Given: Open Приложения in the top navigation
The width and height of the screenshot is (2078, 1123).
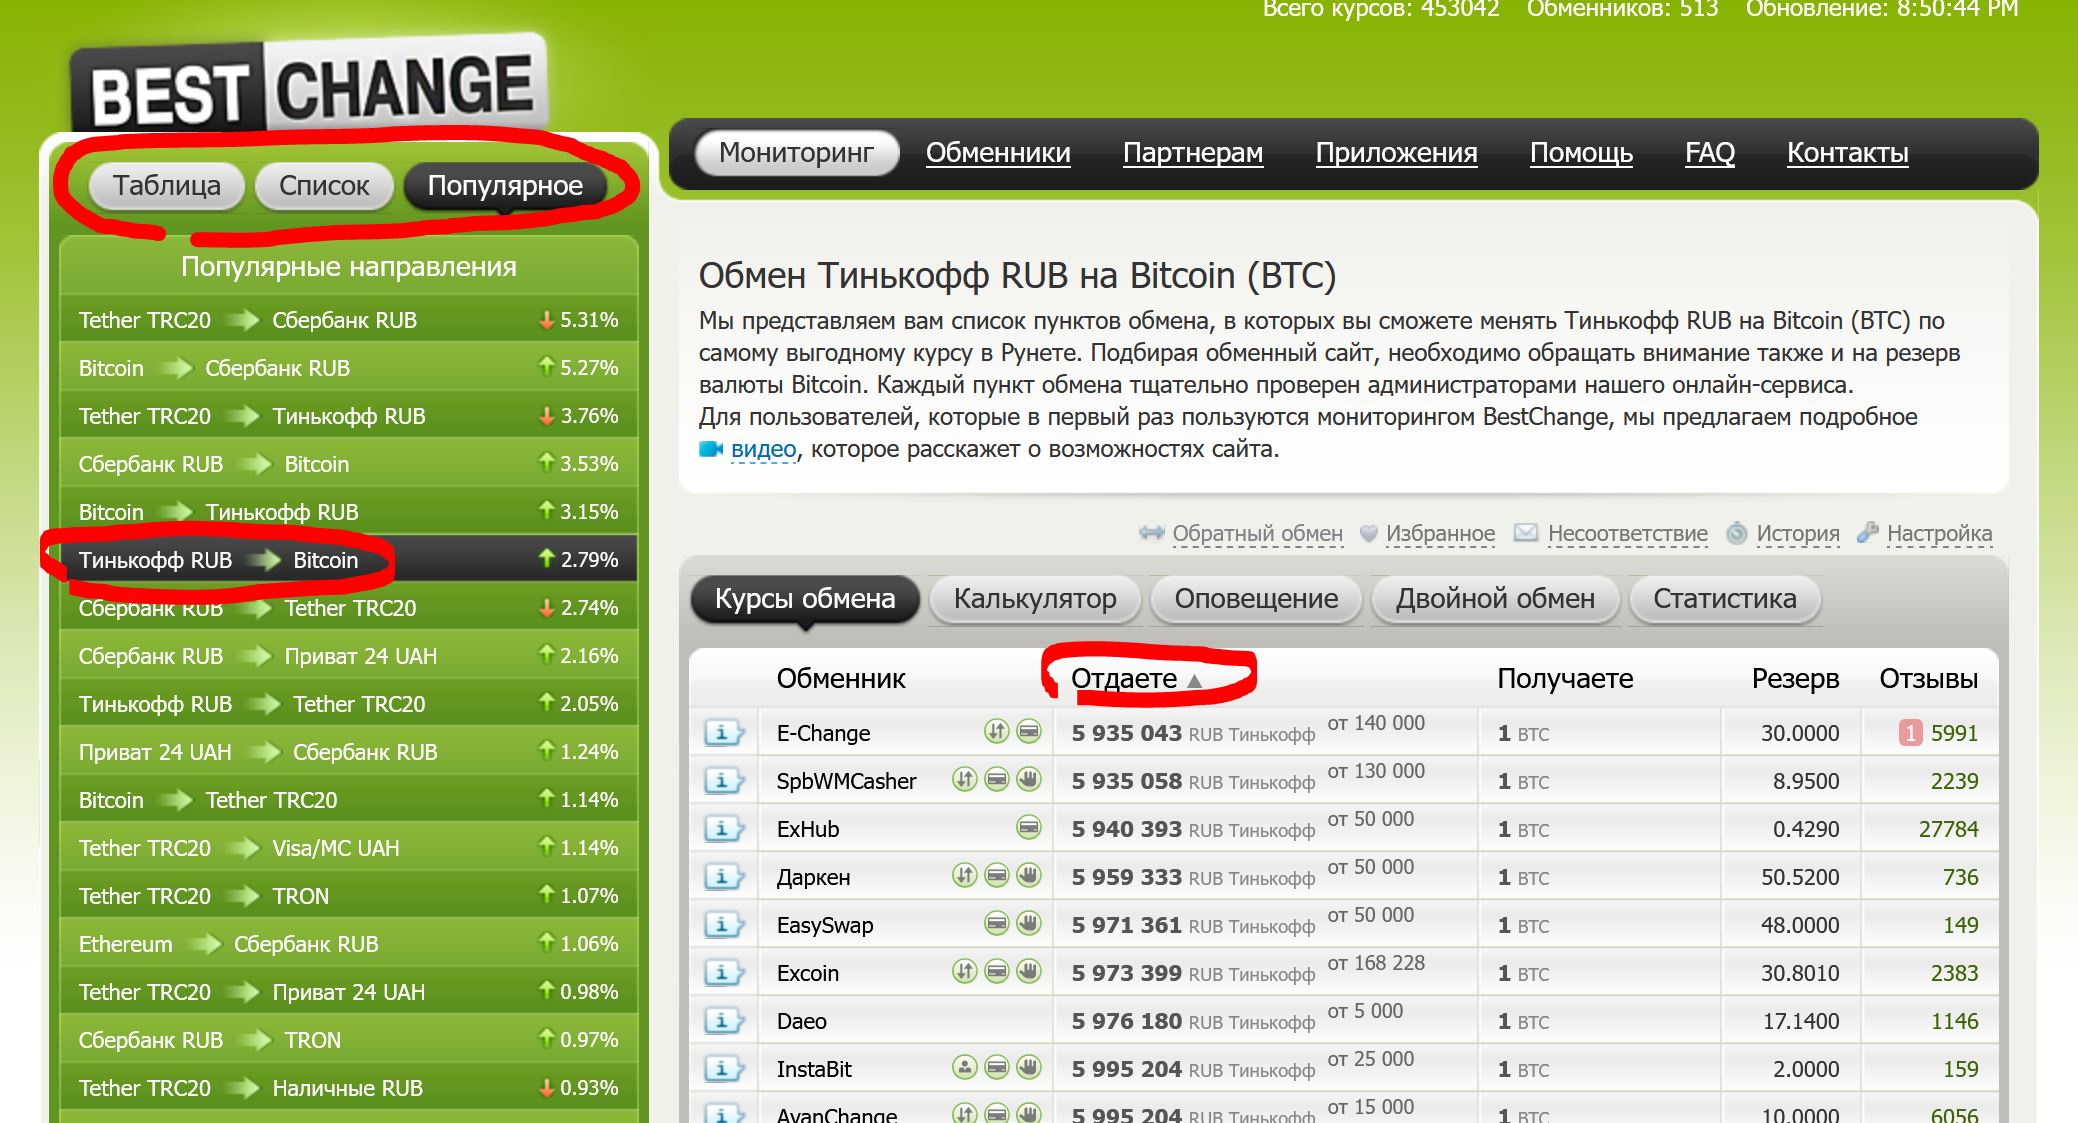Looking at the screenshot, I should [x=1396, y=153].
